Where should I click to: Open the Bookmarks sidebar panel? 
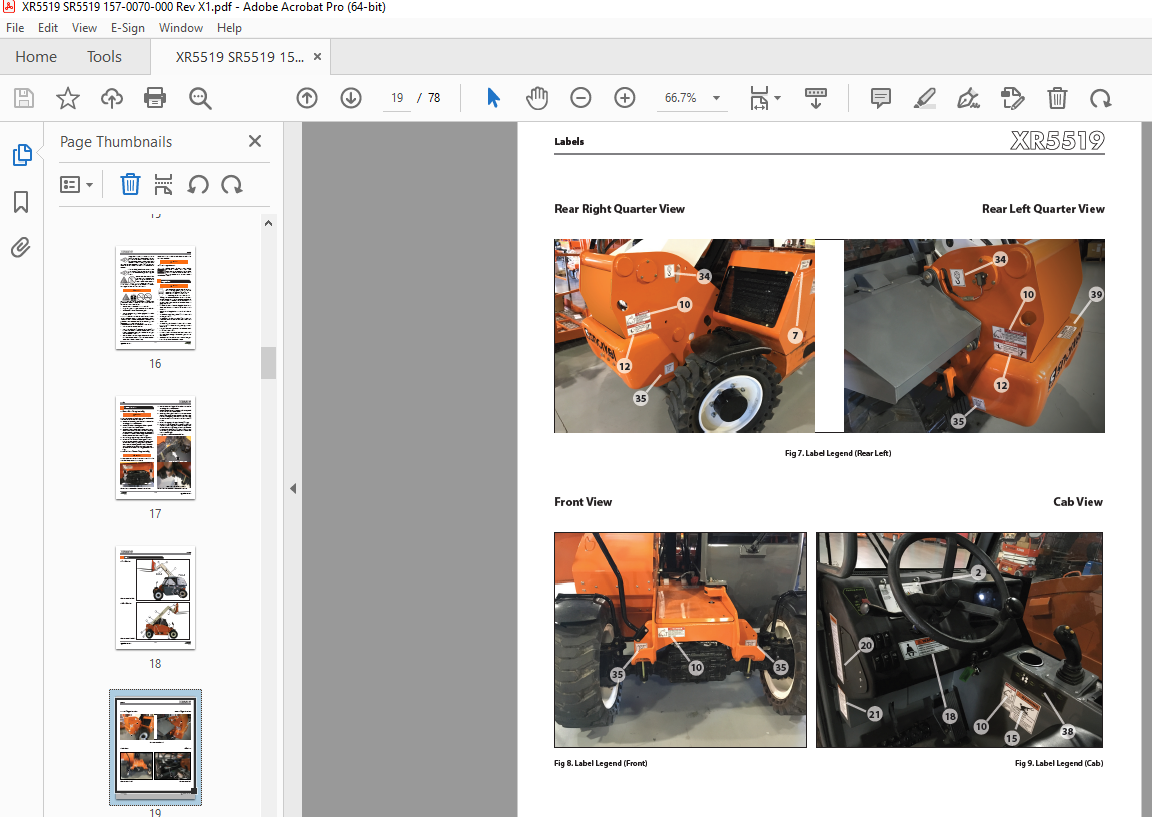21,201
